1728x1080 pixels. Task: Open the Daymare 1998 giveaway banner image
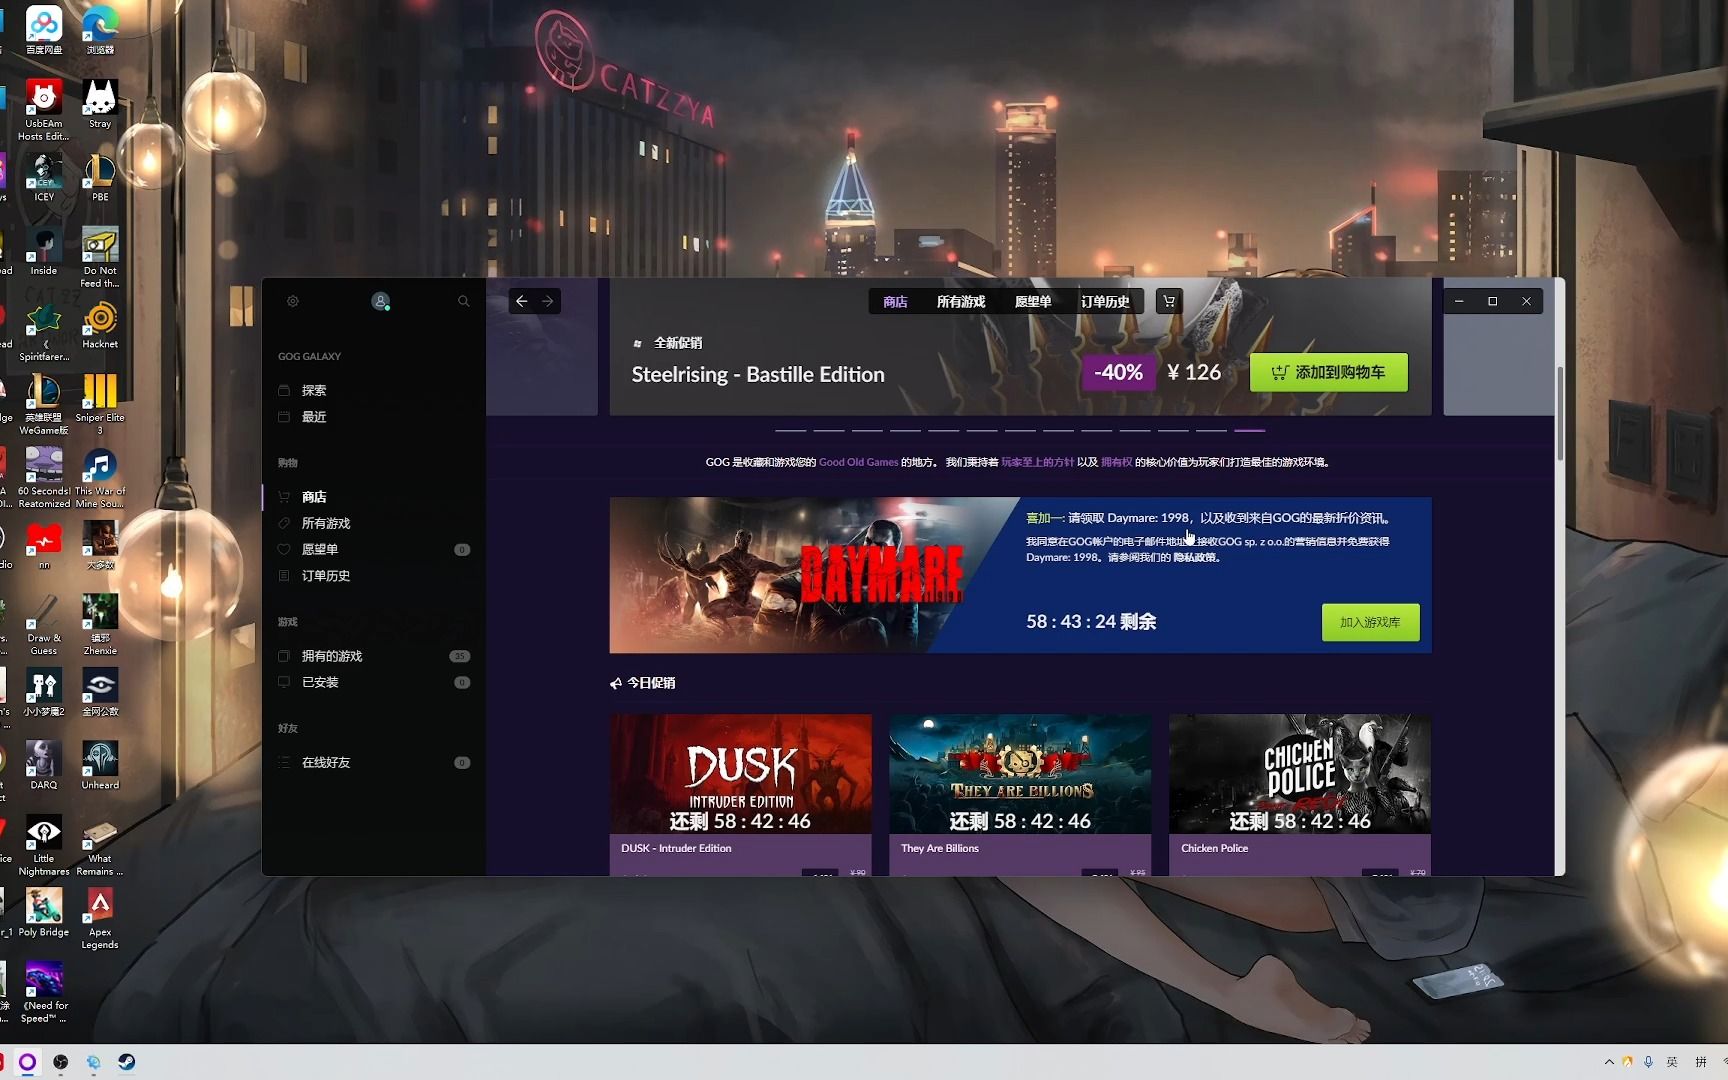(812, 575)
